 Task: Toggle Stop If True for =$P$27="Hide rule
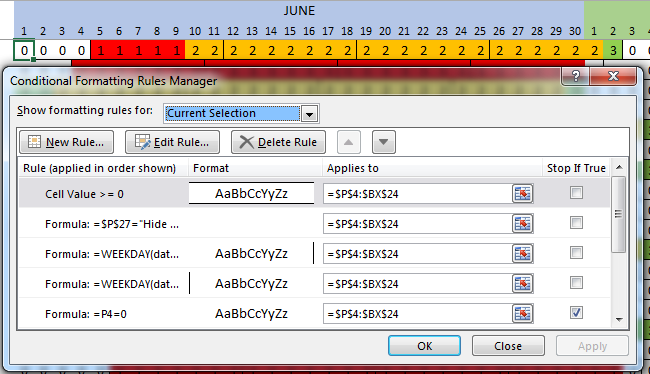point(576,223)
